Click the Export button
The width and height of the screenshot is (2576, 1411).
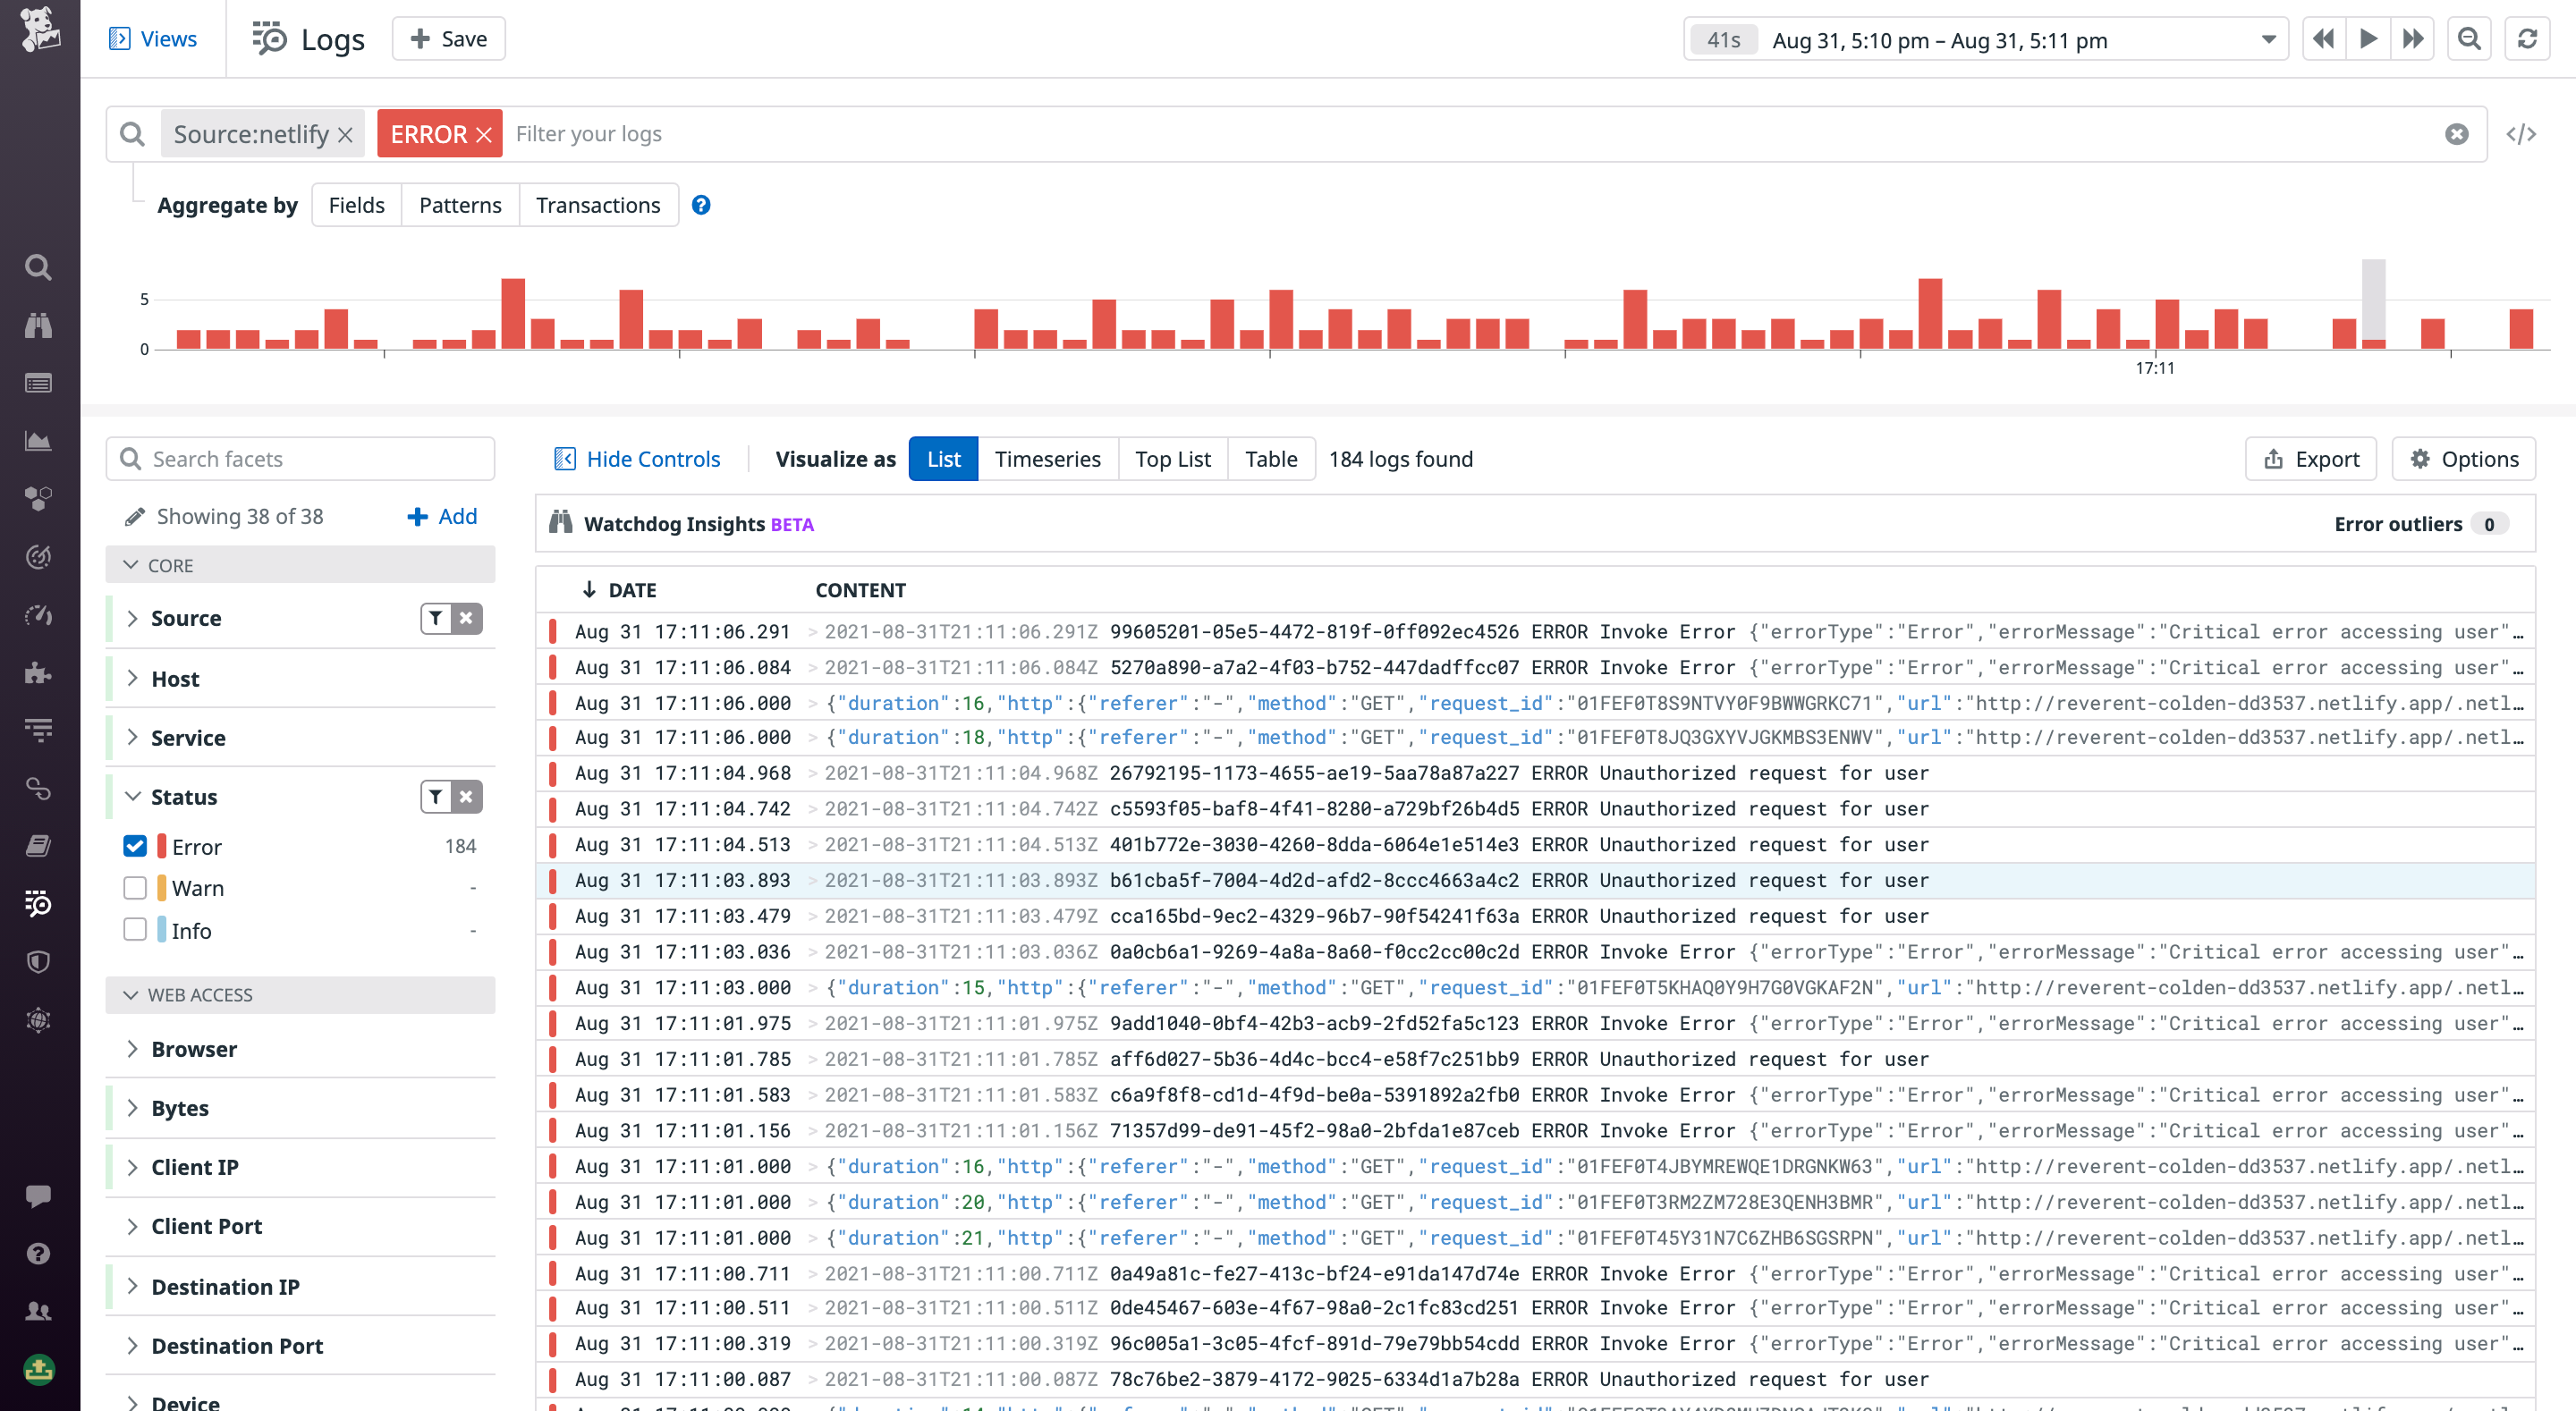tap(2310, 459)
